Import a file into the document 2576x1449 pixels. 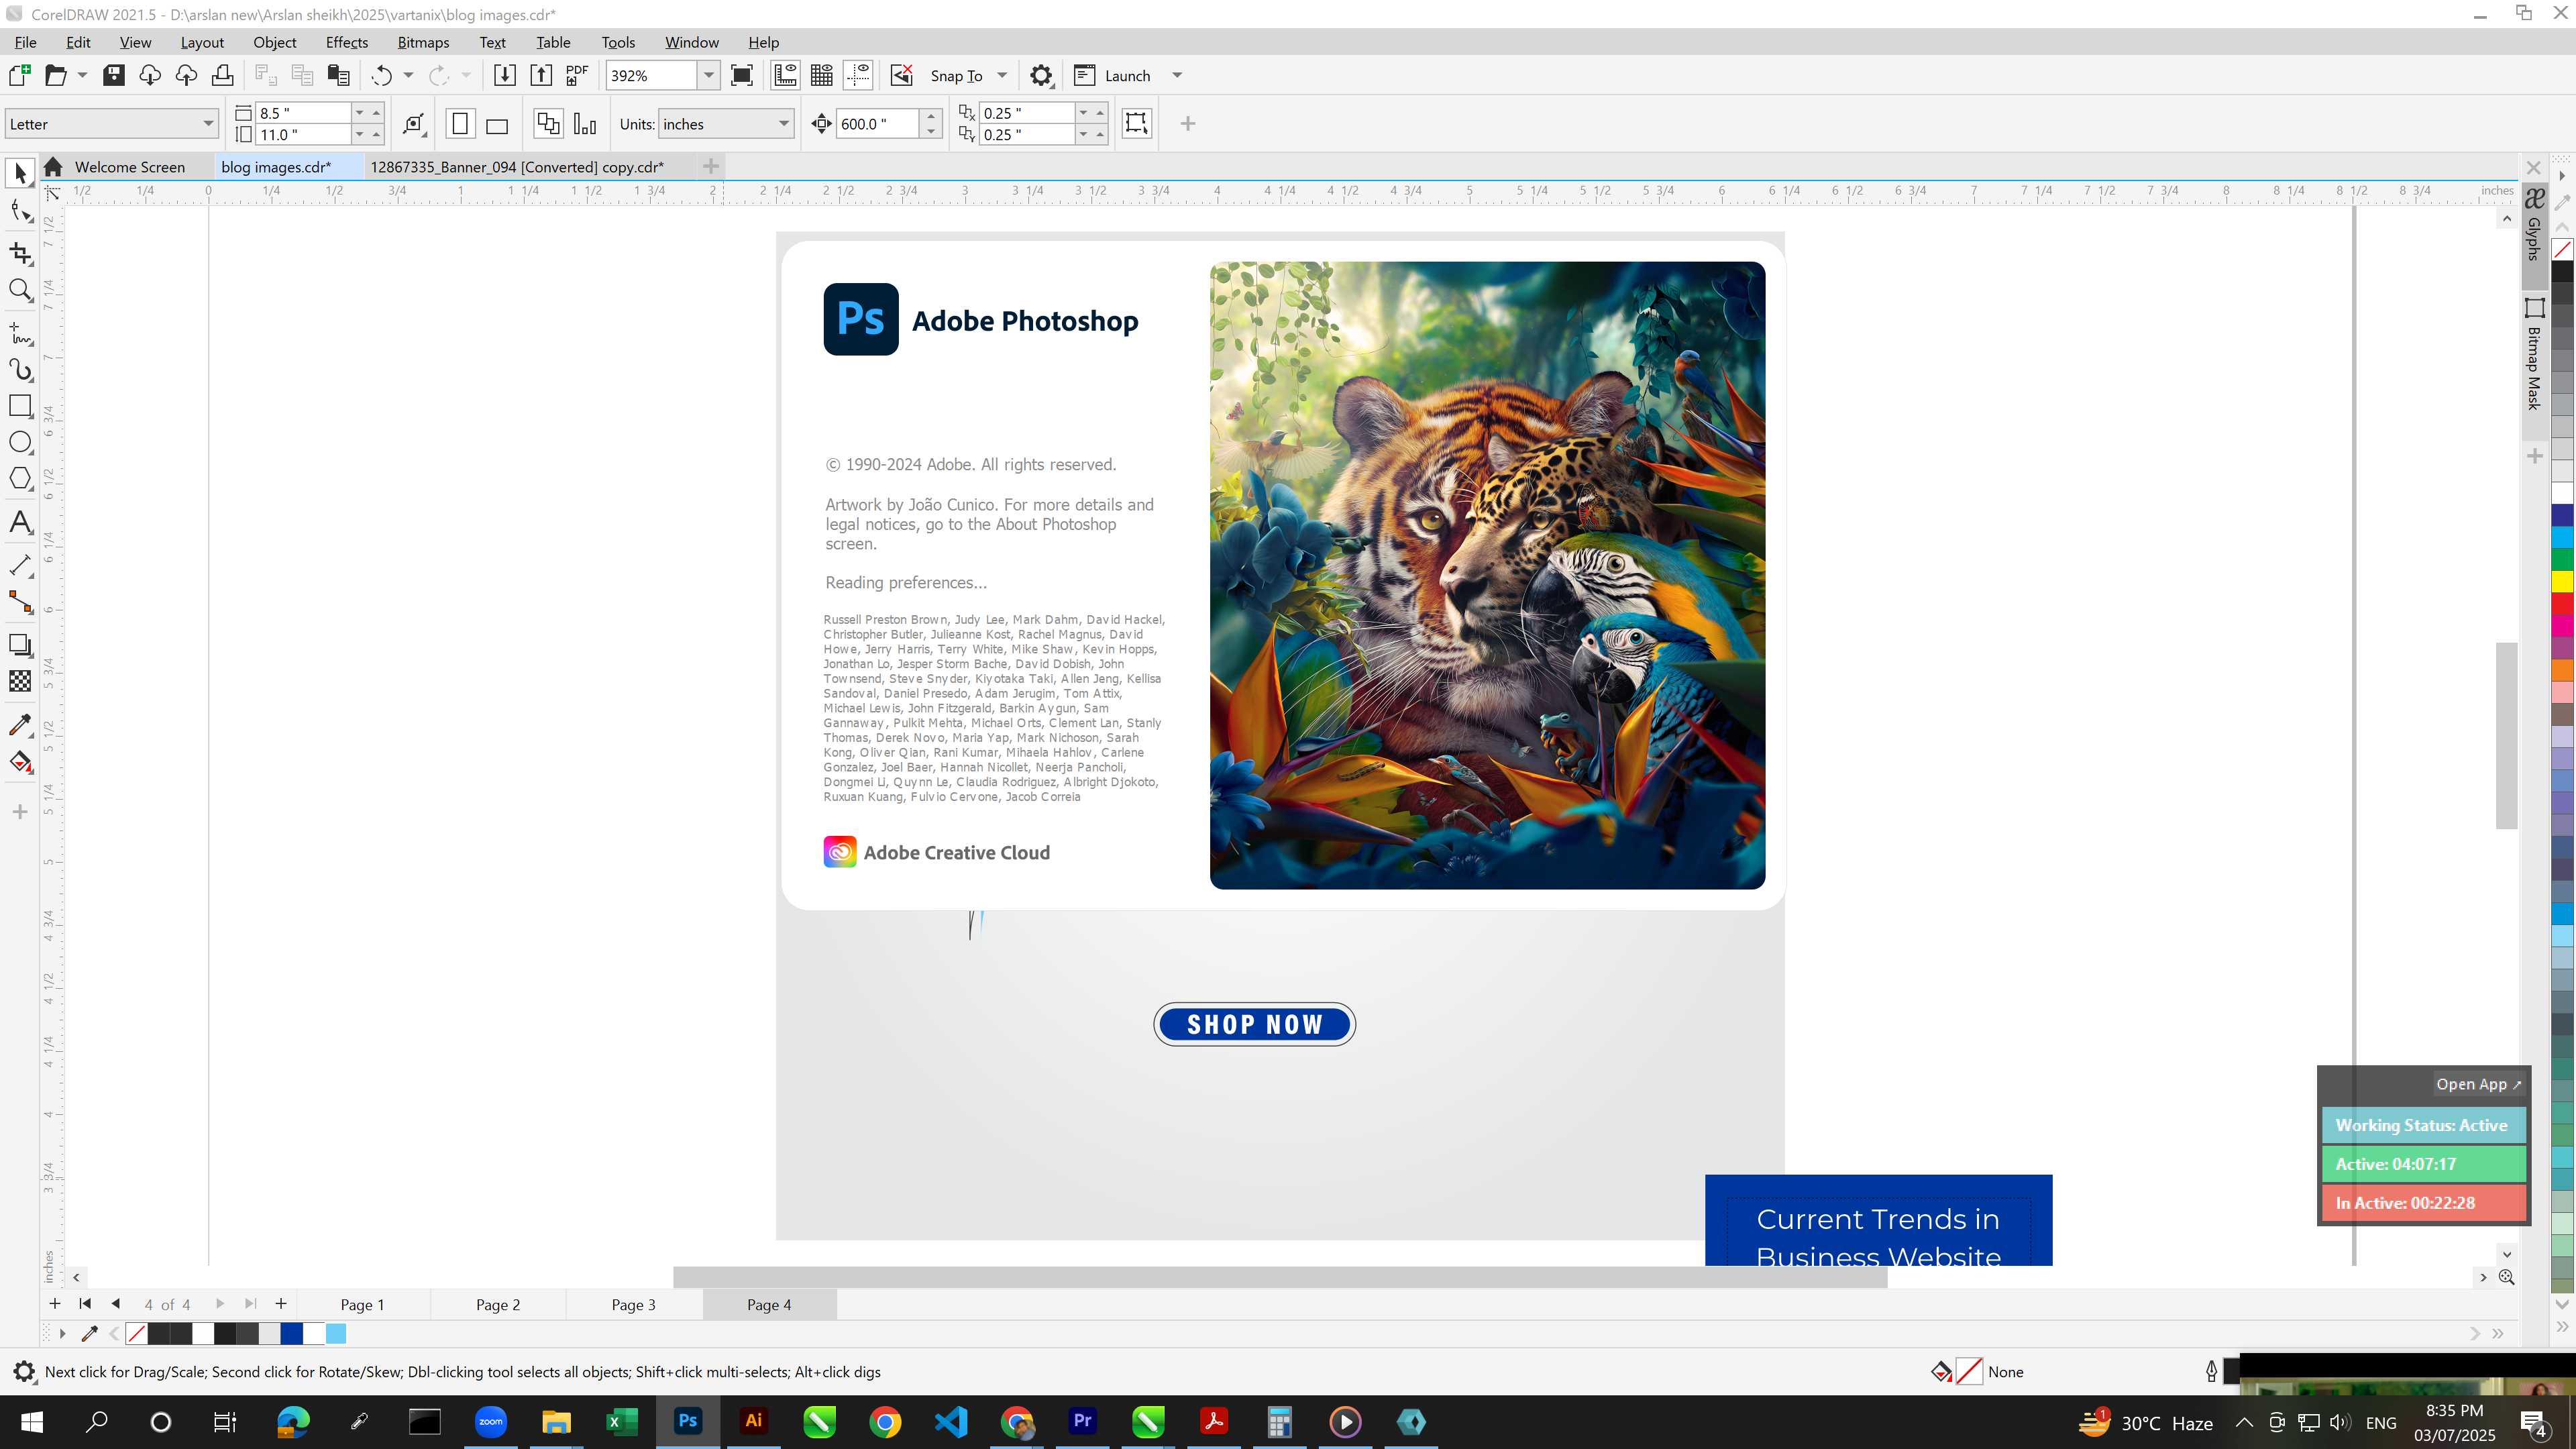[505, 75]
